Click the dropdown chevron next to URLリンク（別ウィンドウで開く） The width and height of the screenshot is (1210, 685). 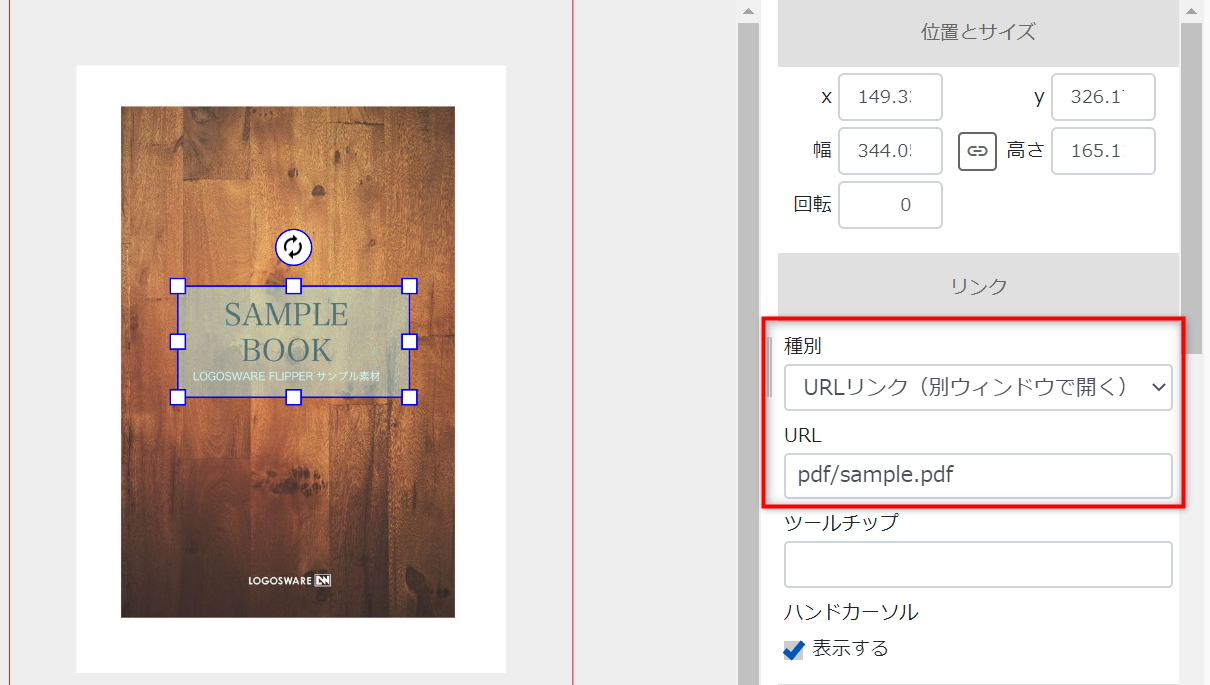click(1157, 388)
